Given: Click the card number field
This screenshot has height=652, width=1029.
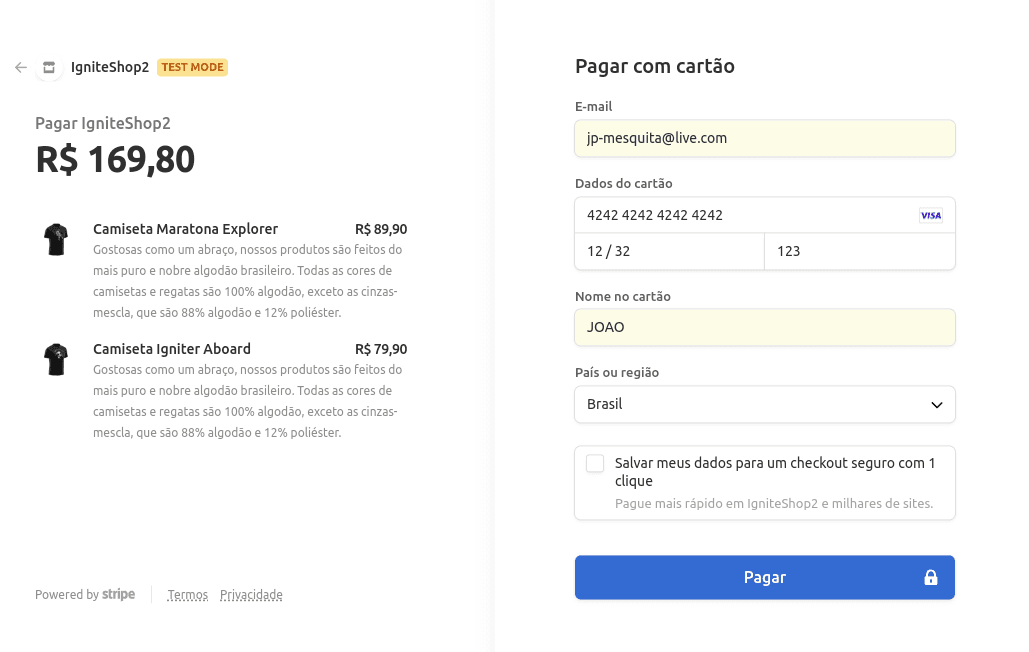Looking at the screenshot, I should pyautogui.click(x=765, y=215).
